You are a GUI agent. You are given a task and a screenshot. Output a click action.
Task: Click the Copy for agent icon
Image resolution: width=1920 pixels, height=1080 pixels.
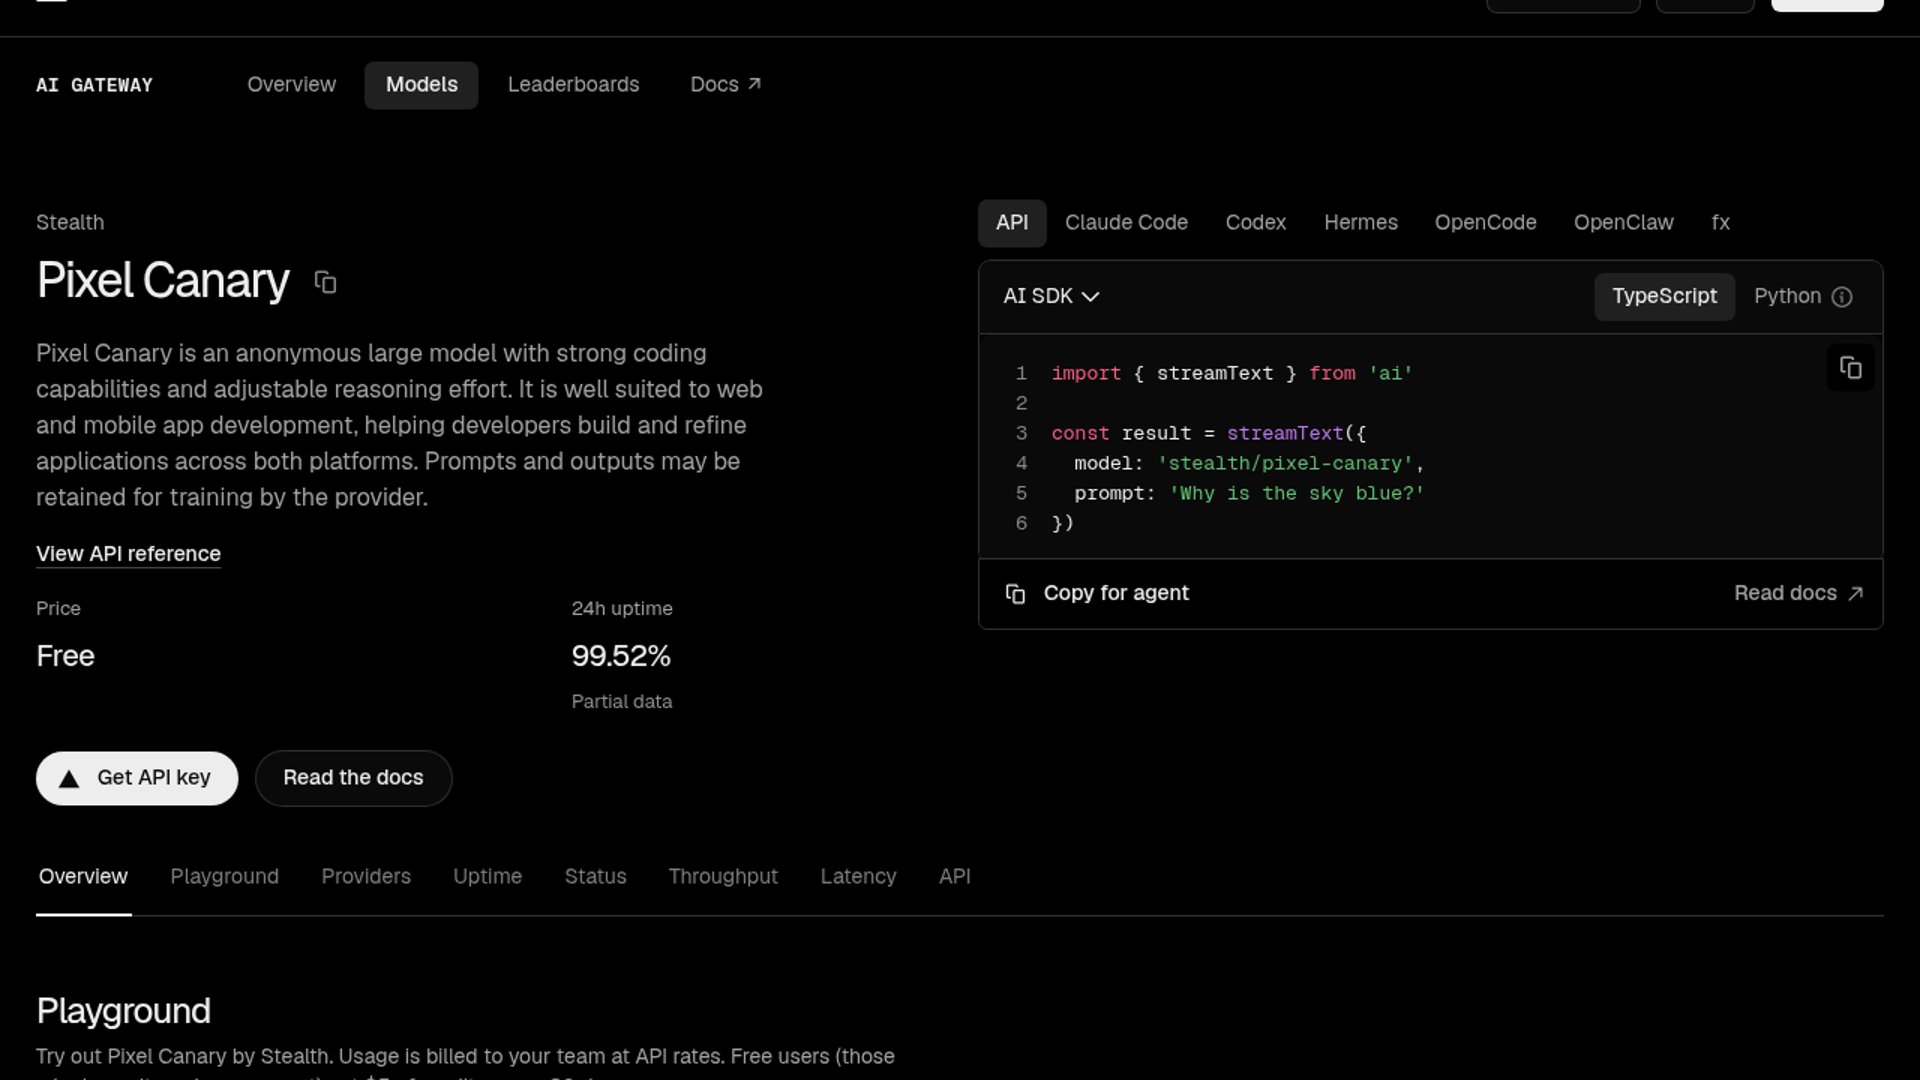(x=1015, y=594)
